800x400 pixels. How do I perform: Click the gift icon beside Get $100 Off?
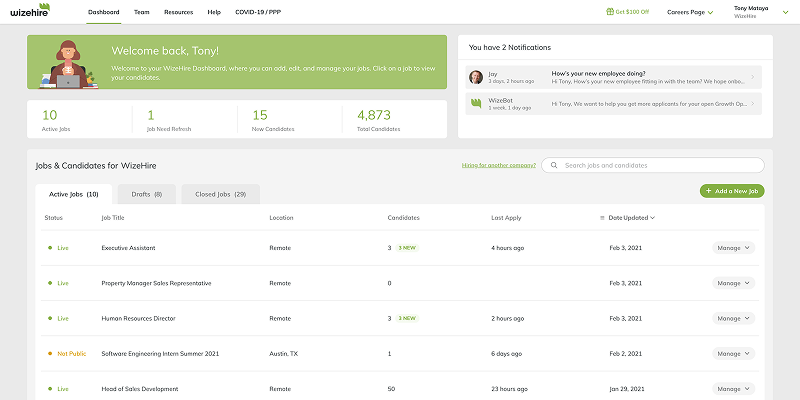(609, 12)
